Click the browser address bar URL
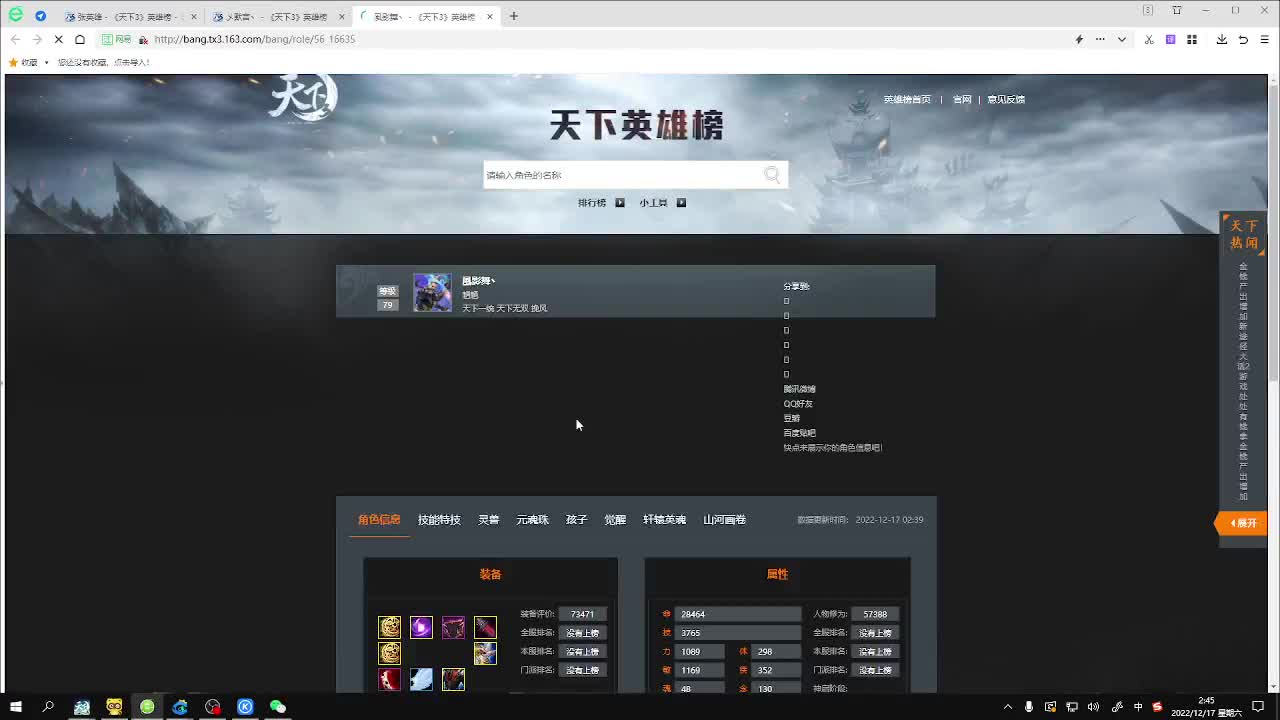Viewport: 1280px width, 720px height. [x=254, y=39]
